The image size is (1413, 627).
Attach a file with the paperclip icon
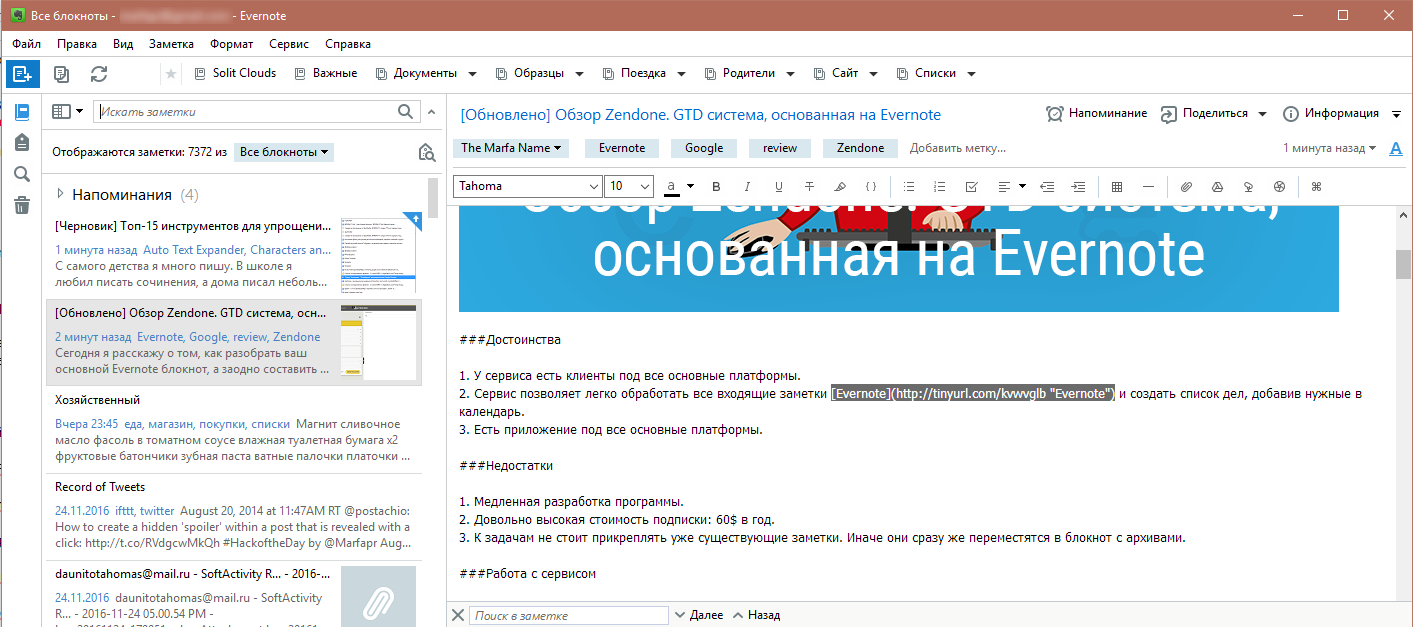tap(1186, 186)
